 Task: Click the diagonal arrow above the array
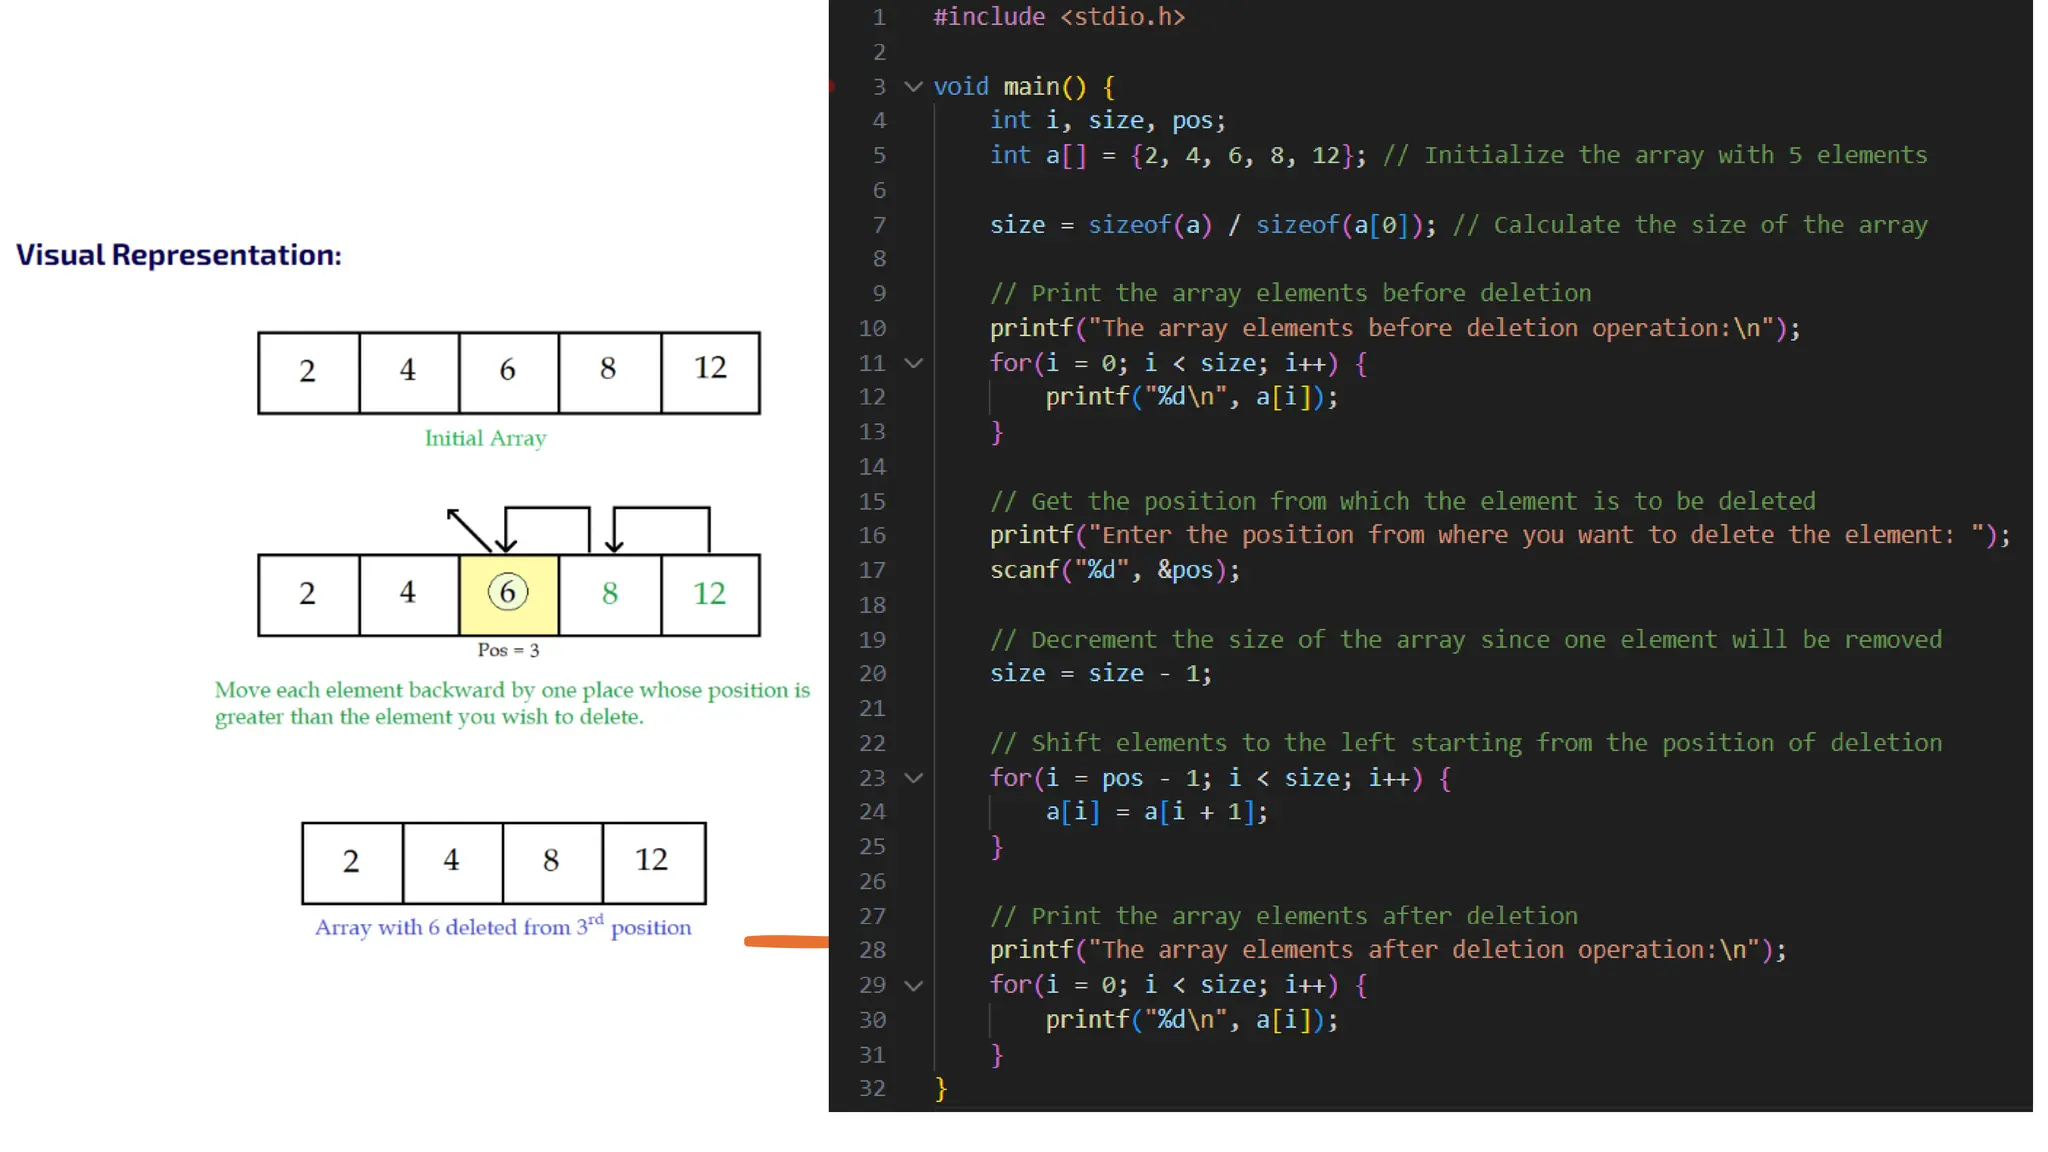[x=467, y=529]
